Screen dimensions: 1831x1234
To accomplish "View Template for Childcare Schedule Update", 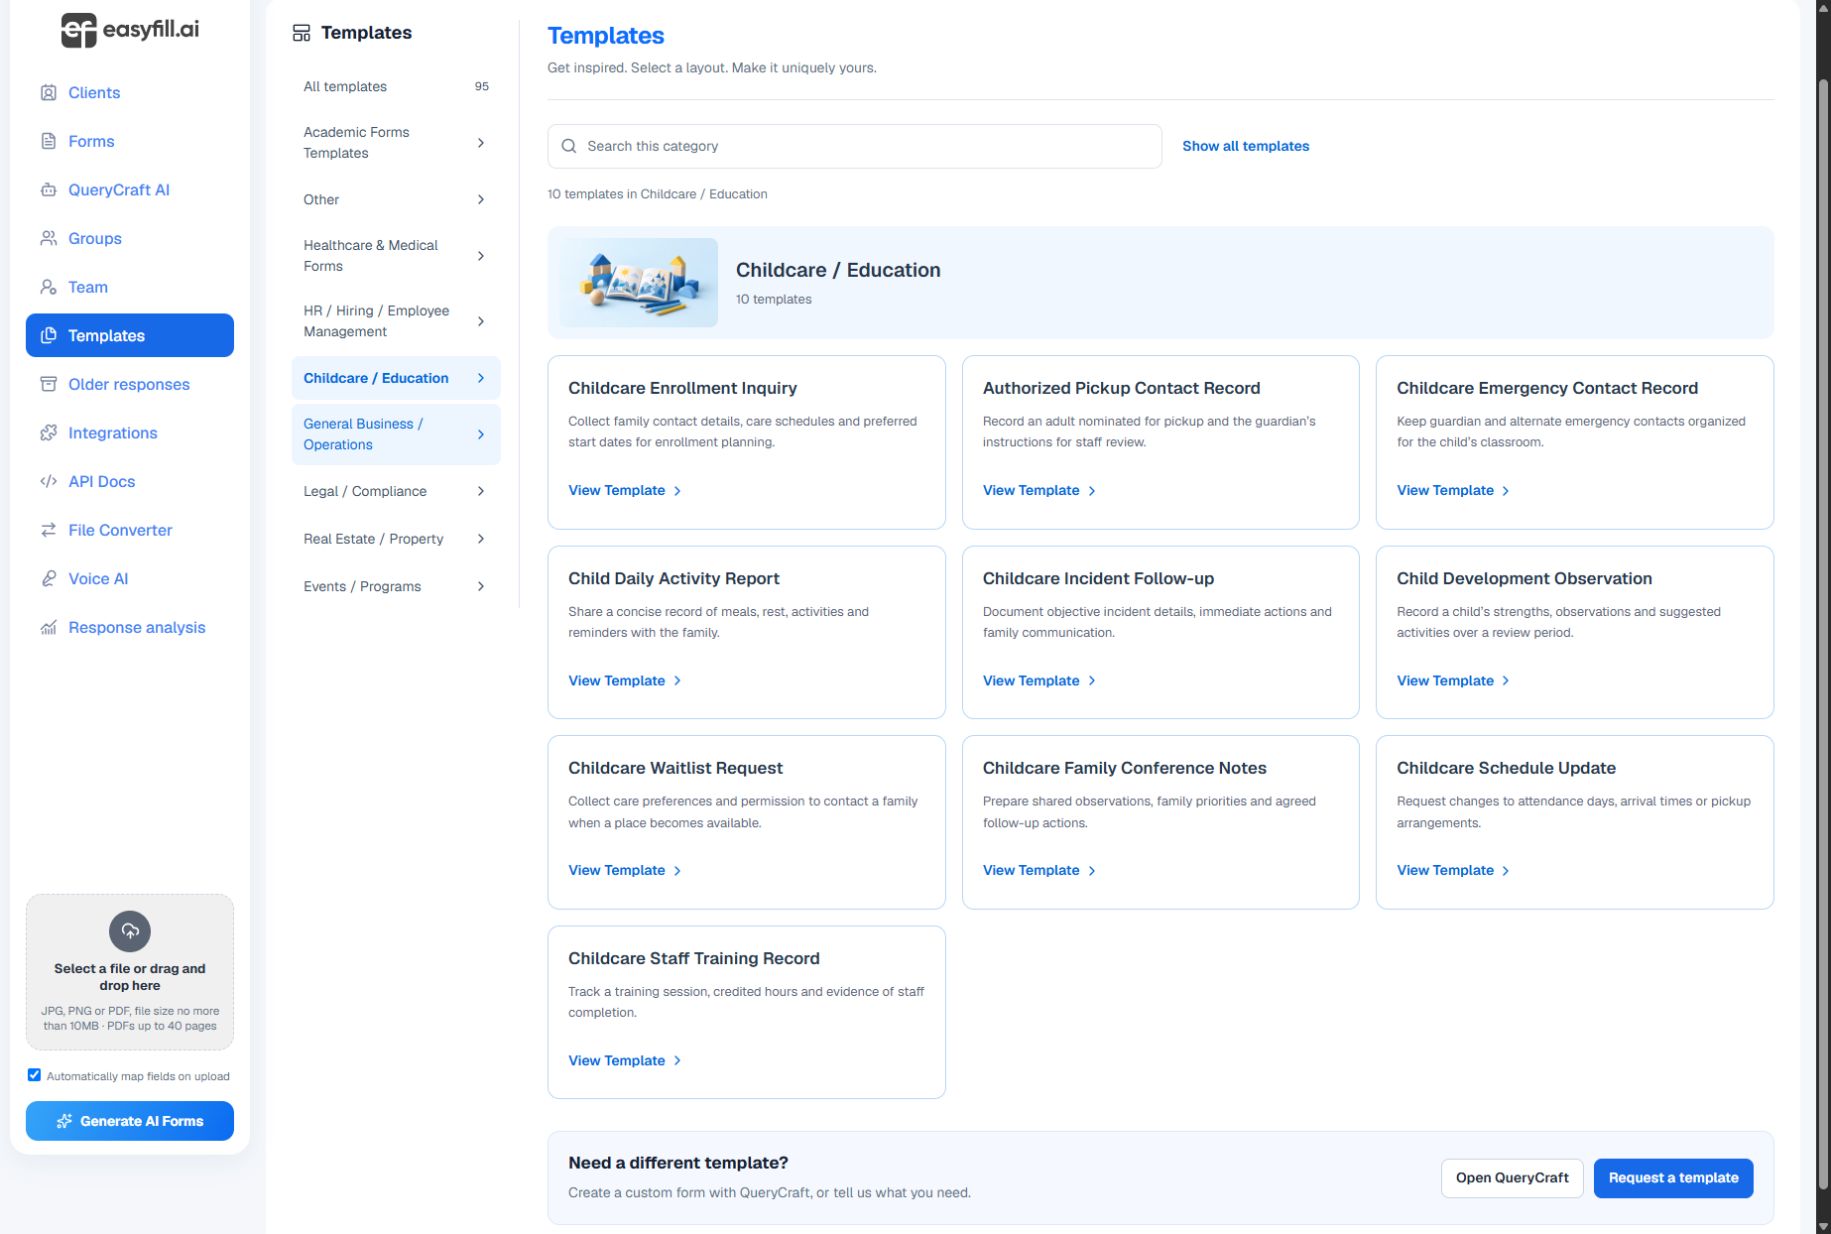I will (1453, 871).
